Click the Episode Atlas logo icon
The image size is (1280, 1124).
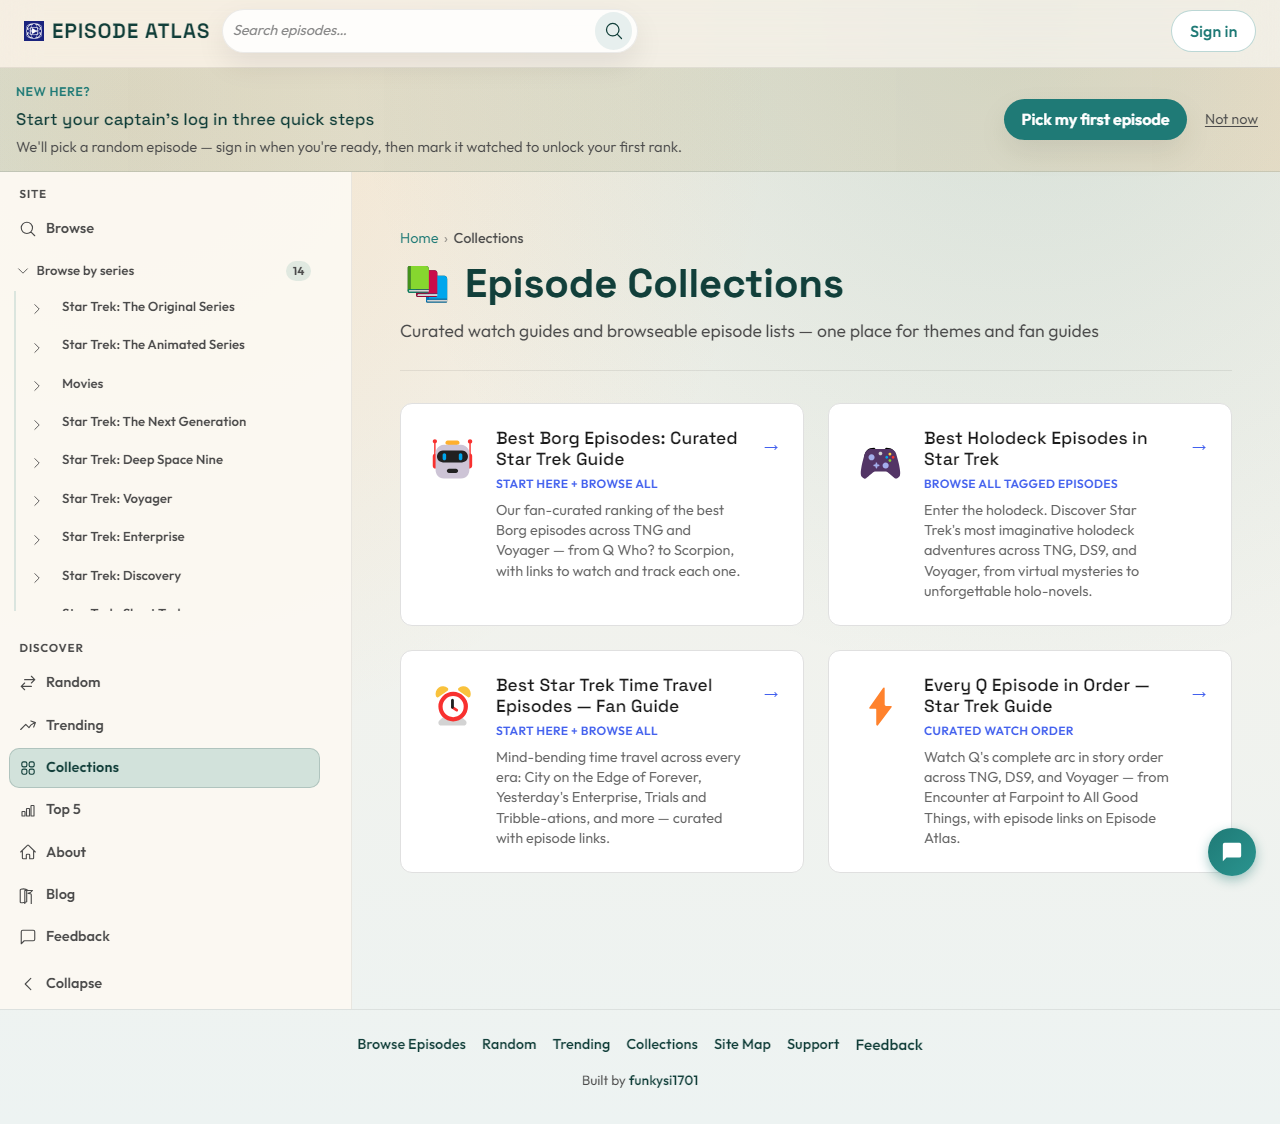(34, 31)
